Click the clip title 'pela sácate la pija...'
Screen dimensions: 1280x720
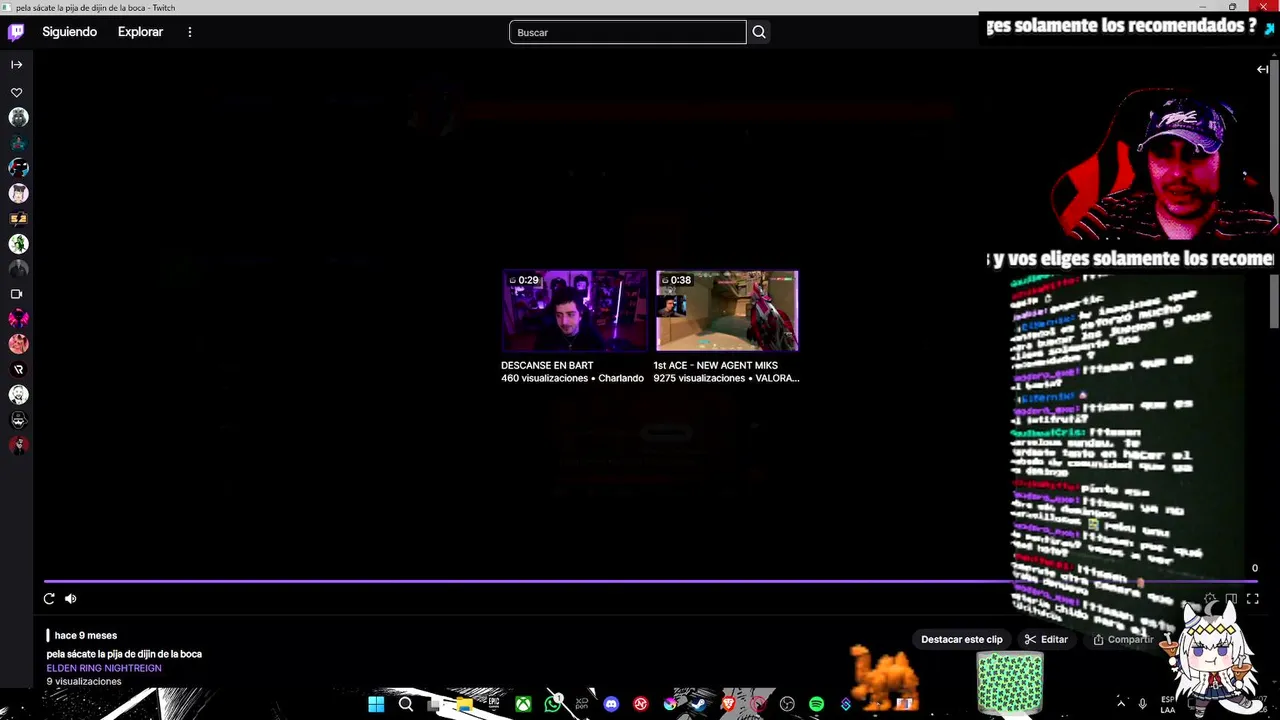pos(124,654)
